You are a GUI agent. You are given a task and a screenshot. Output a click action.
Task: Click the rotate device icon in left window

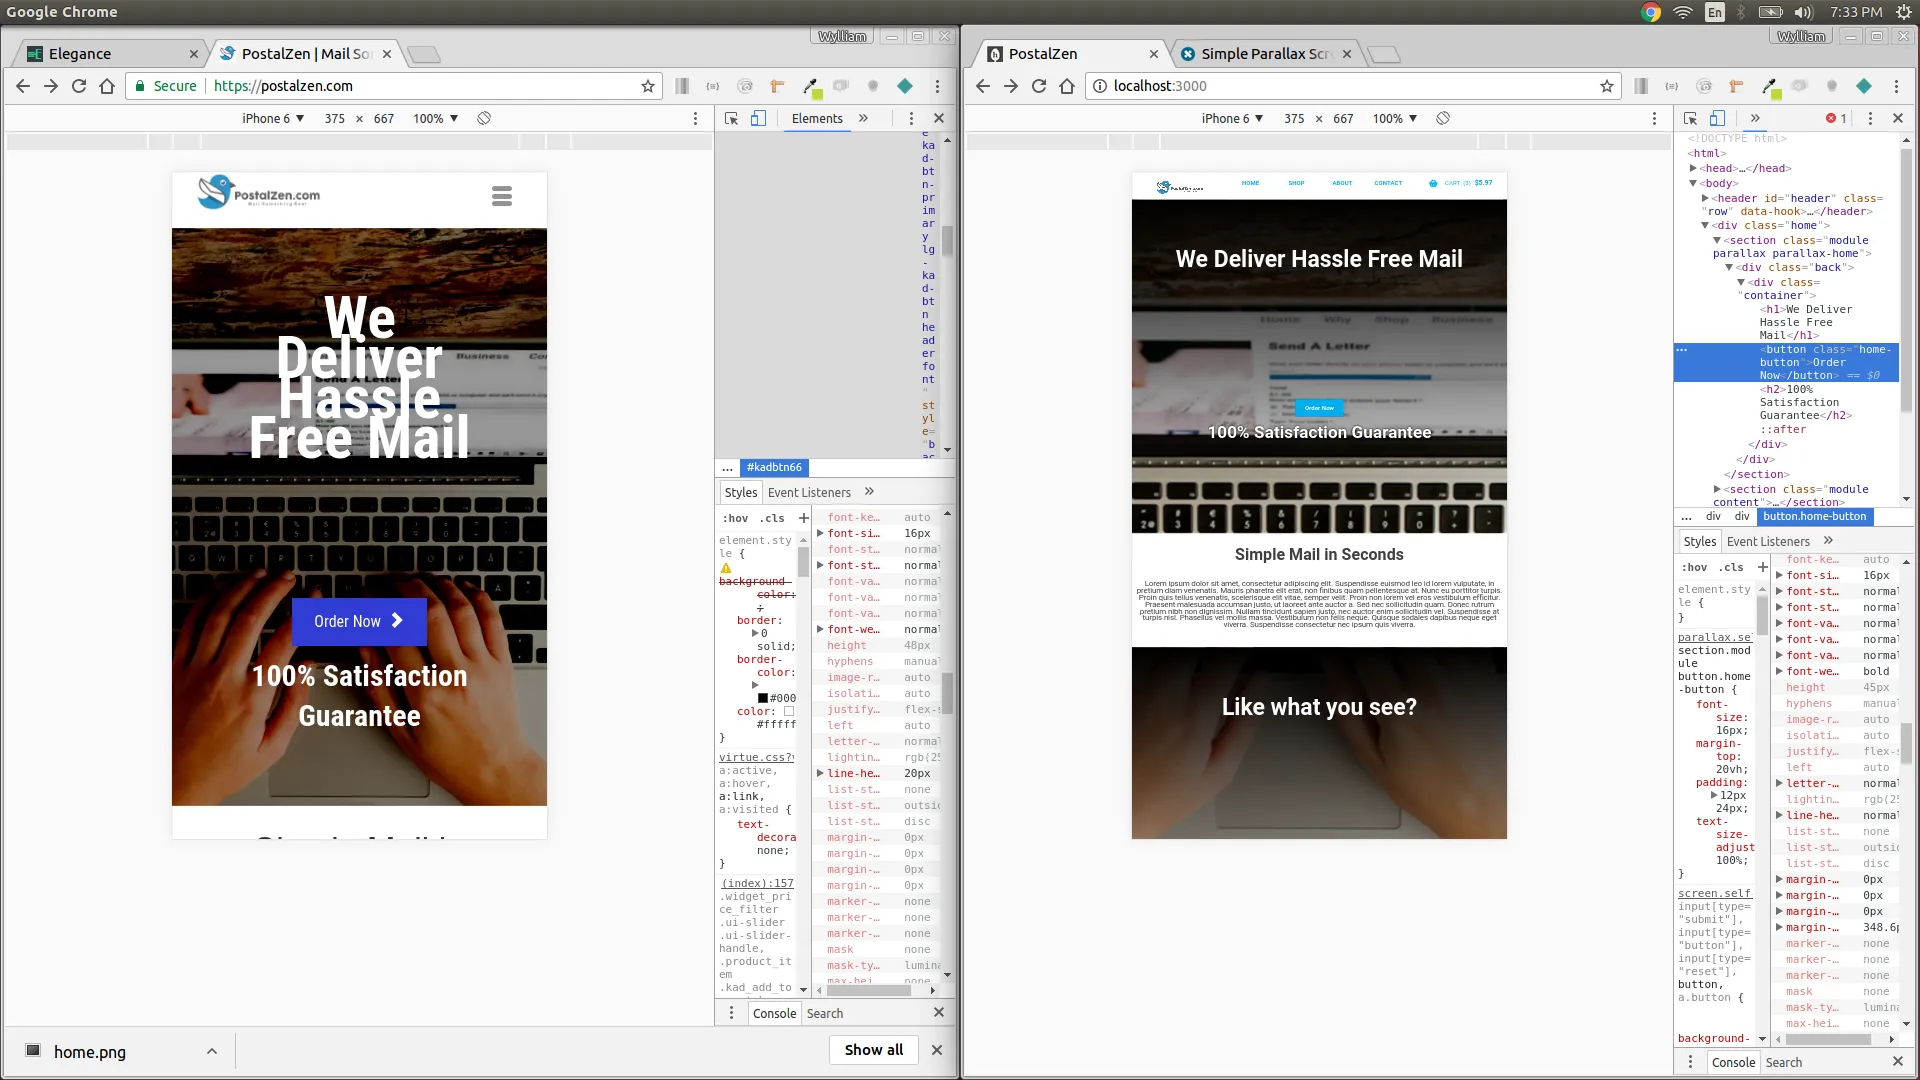(x=484, y=118)
